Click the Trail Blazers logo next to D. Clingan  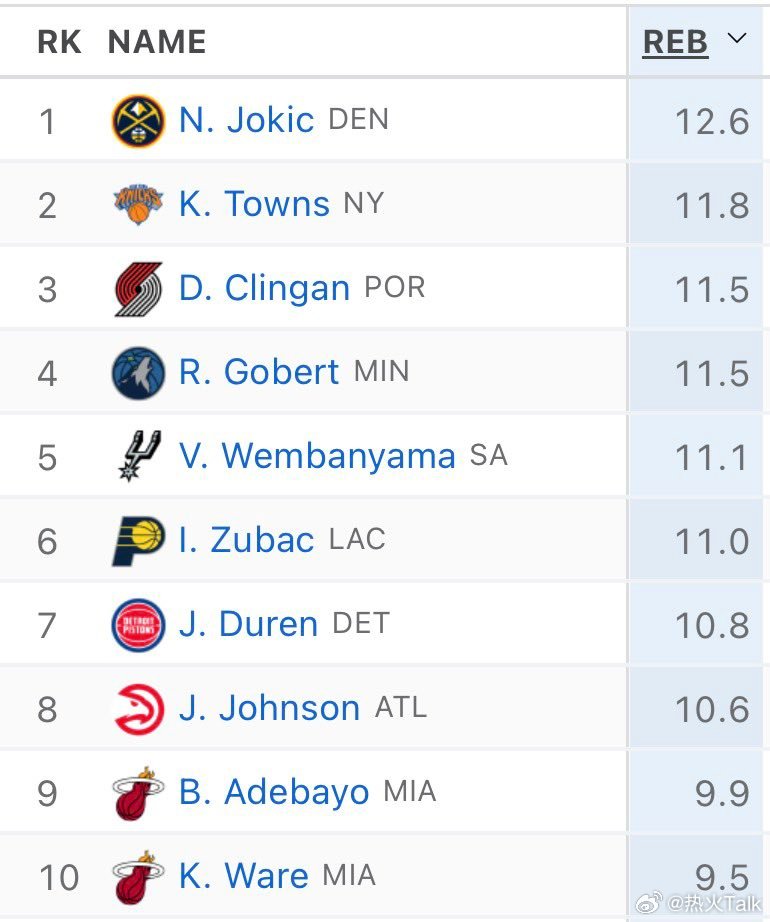tap(137, 287)
